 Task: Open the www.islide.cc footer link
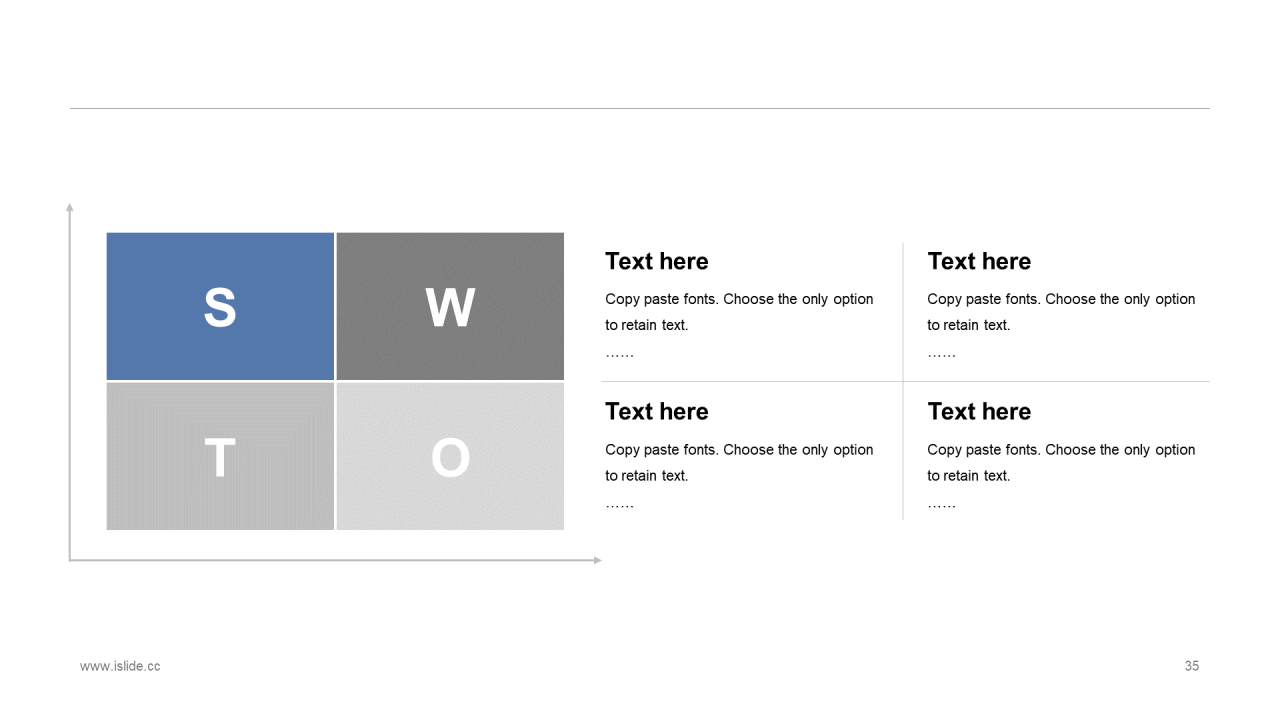pos(120,666)
